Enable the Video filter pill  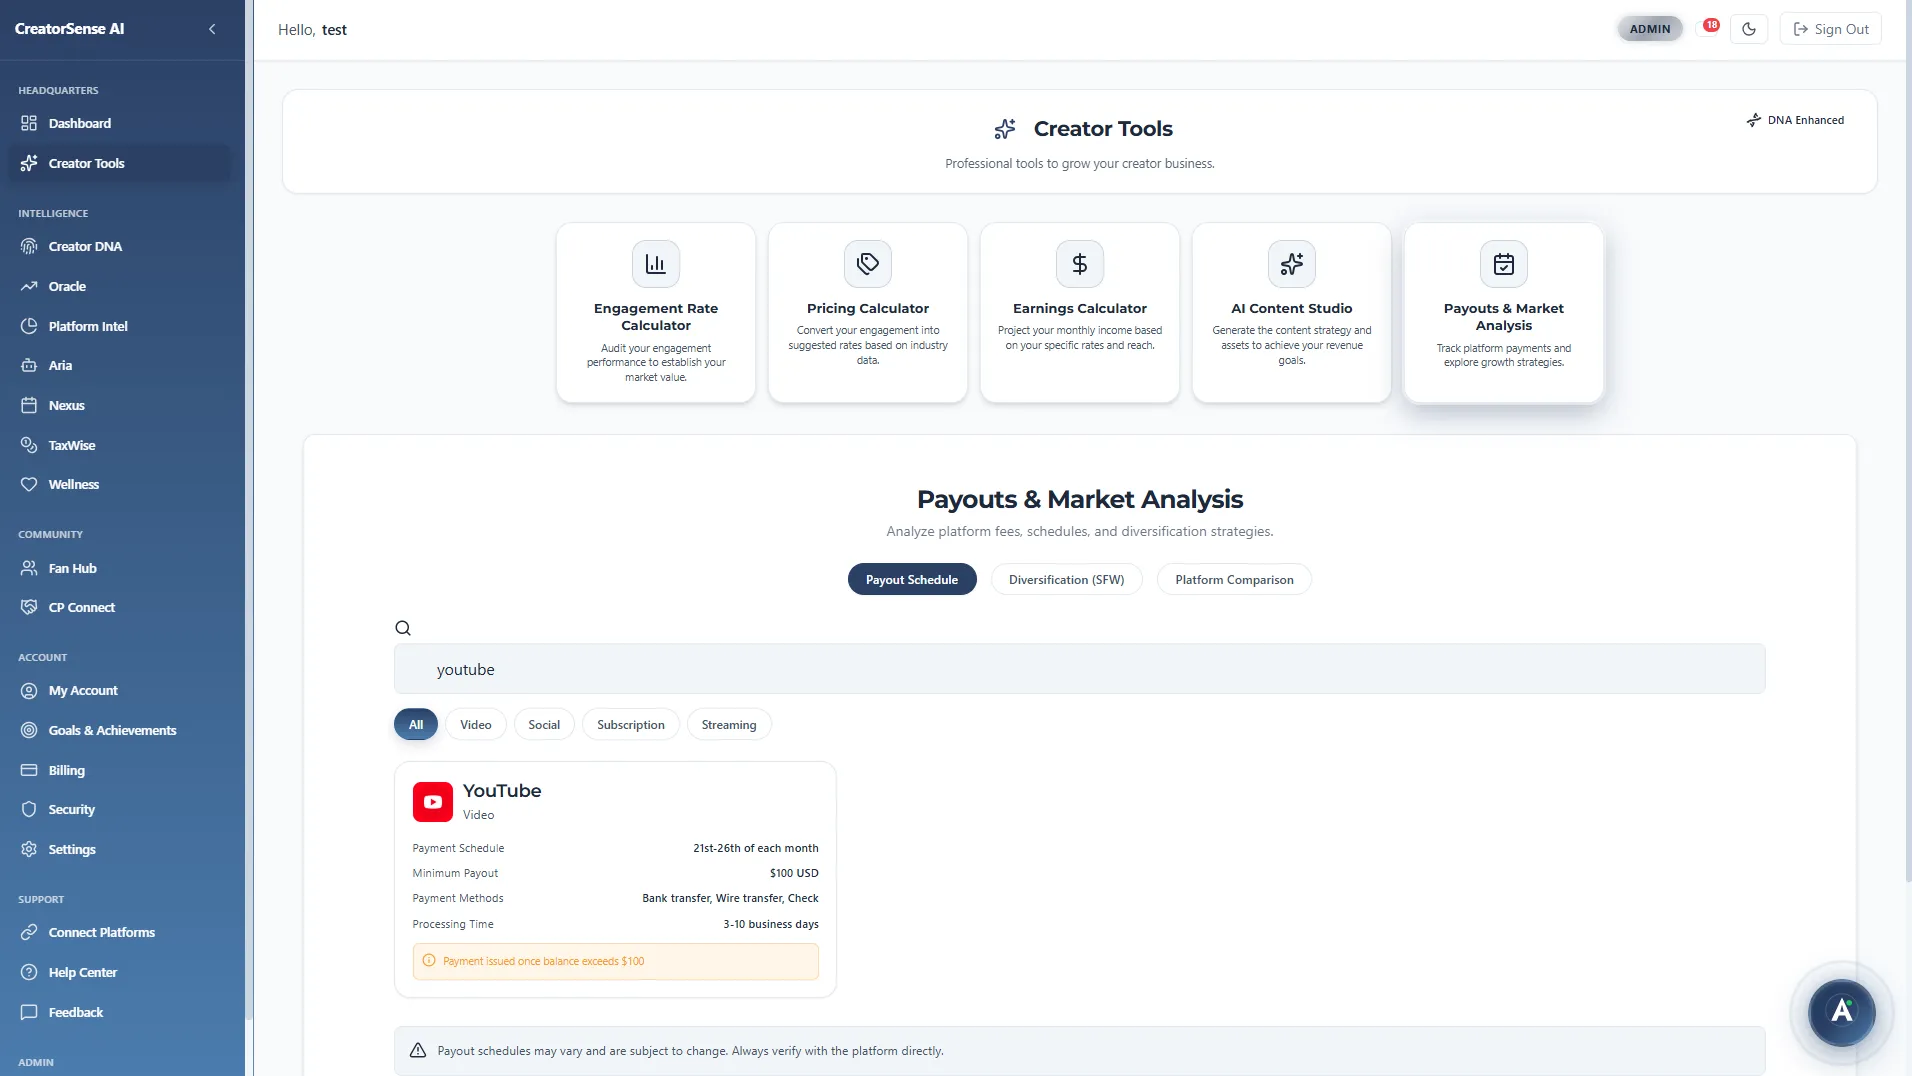point(475,724)
